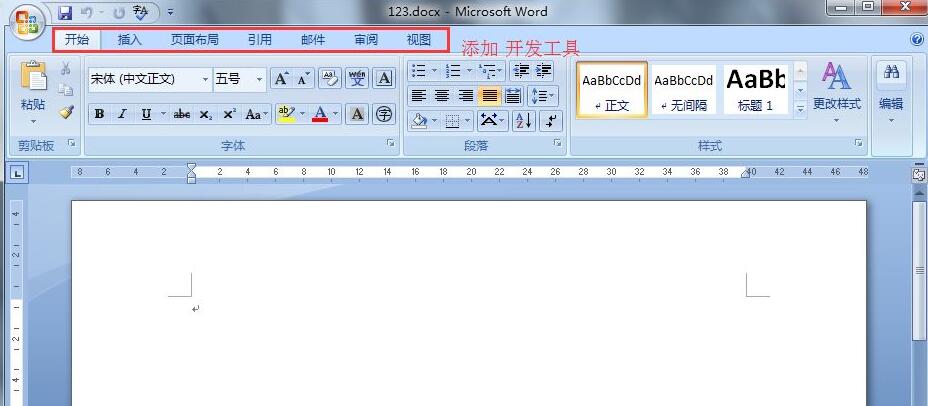Select justify alignment button

coord(489,95)
